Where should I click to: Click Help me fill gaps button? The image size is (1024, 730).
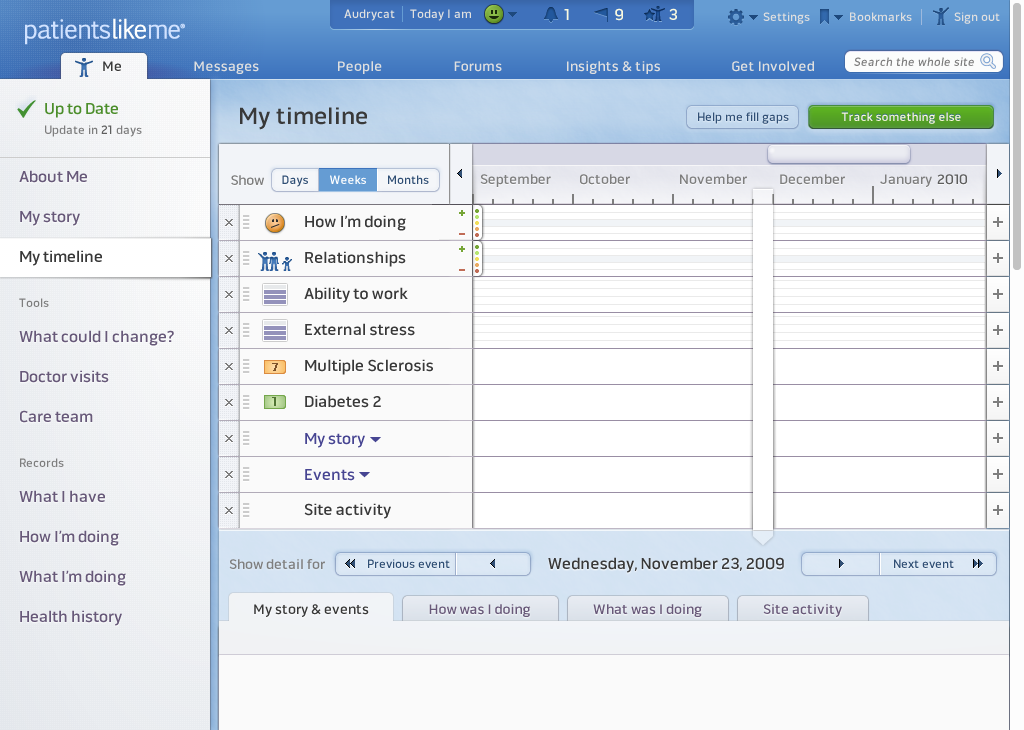[x=743, y=117]
